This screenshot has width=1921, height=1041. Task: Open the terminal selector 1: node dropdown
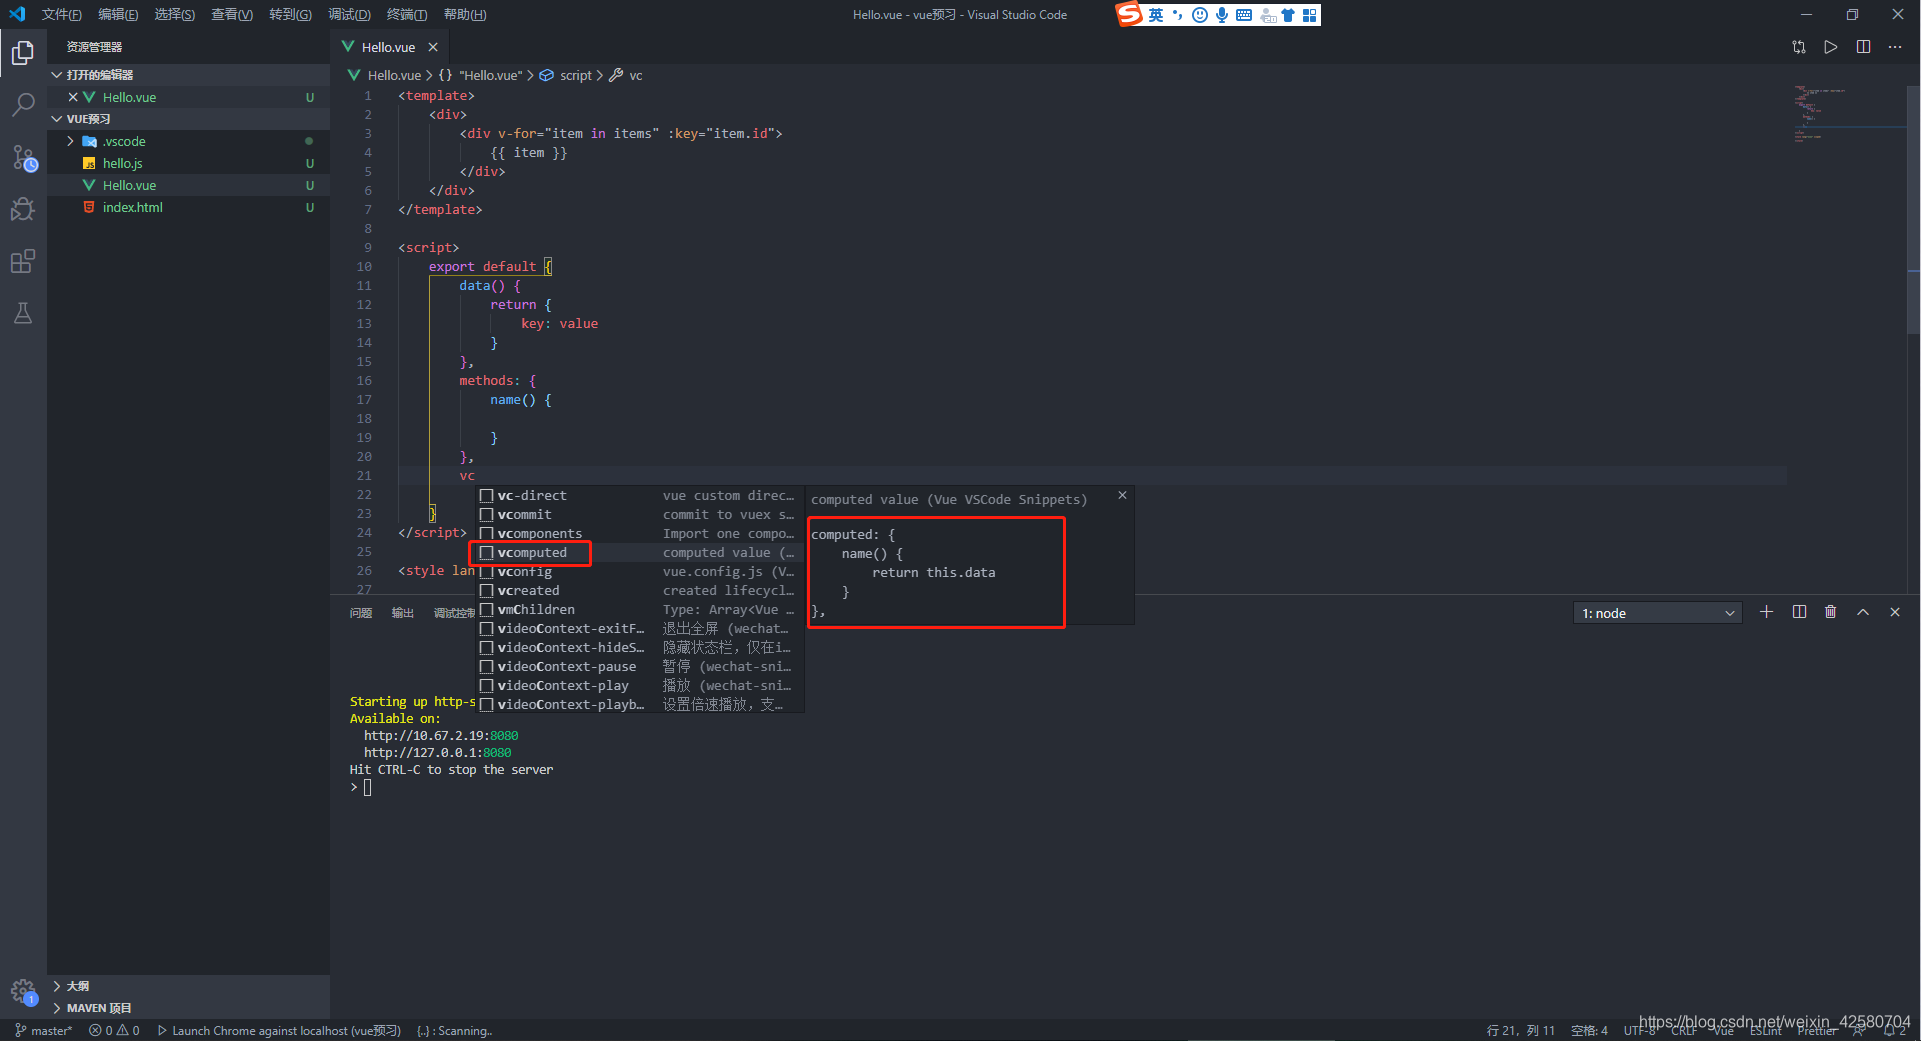pyautogui.click(x=1657, y=613)
